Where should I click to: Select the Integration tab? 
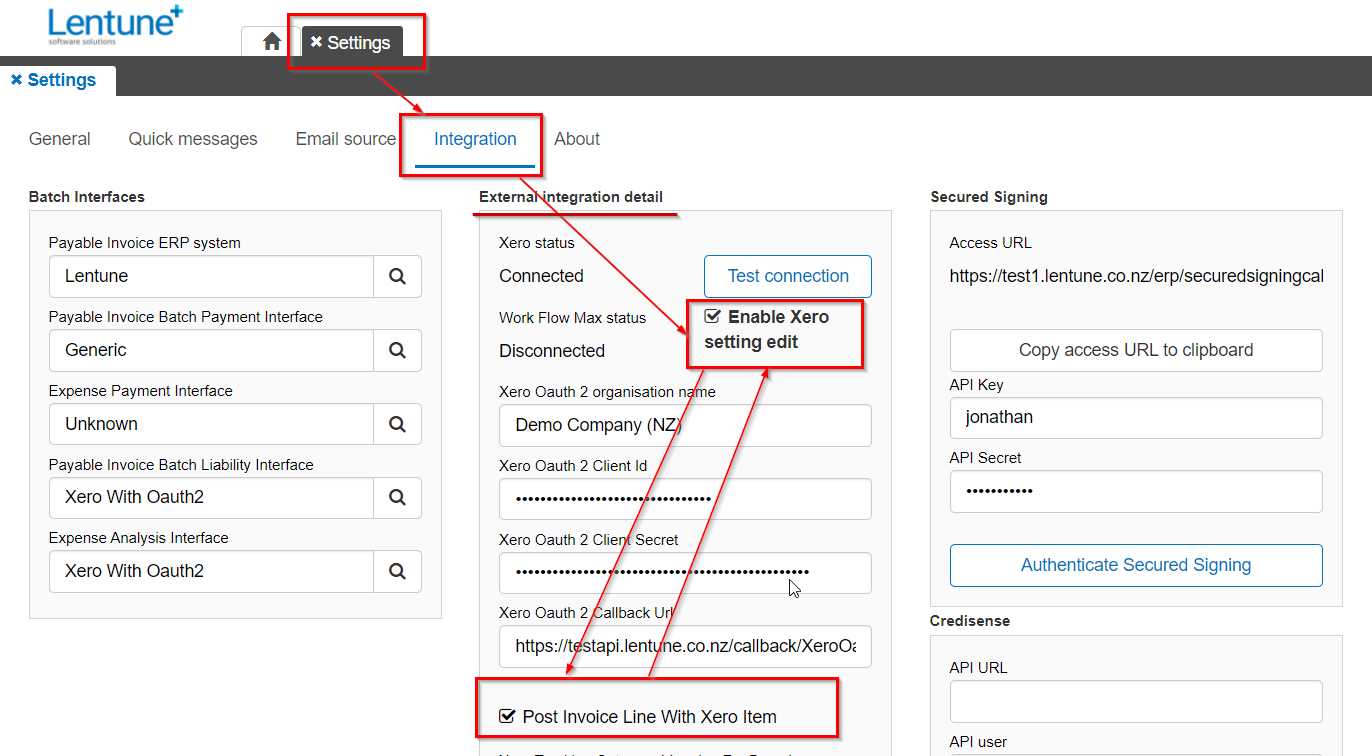click(475, 139)
